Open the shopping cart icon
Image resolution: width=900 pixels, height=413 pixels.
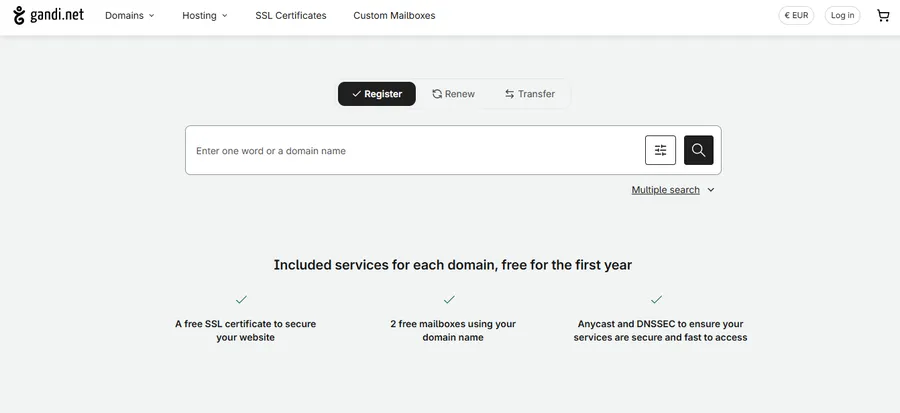coord(883,15)
